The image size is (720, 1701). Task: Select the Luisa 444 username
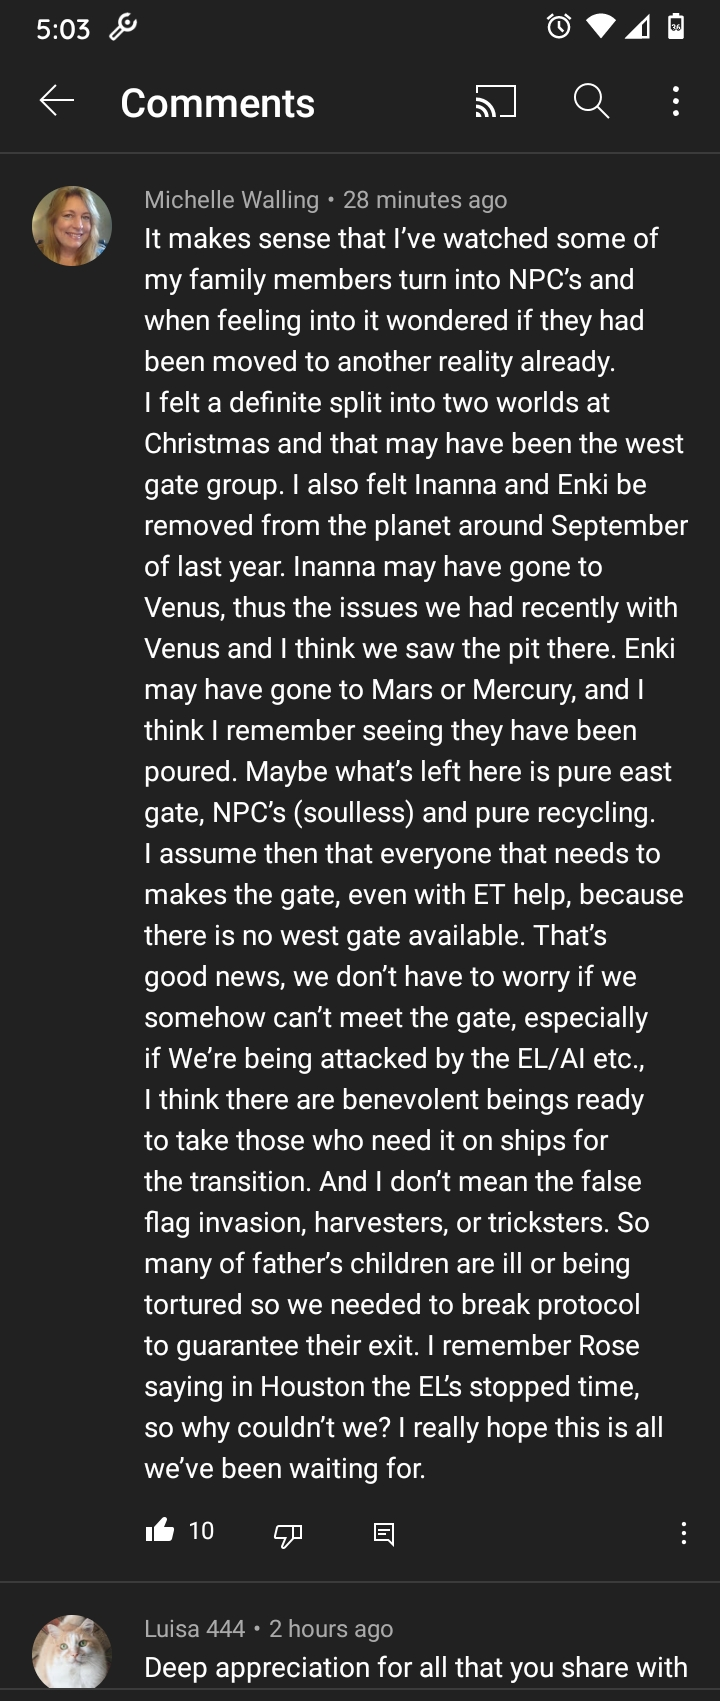pos(194,1629)
